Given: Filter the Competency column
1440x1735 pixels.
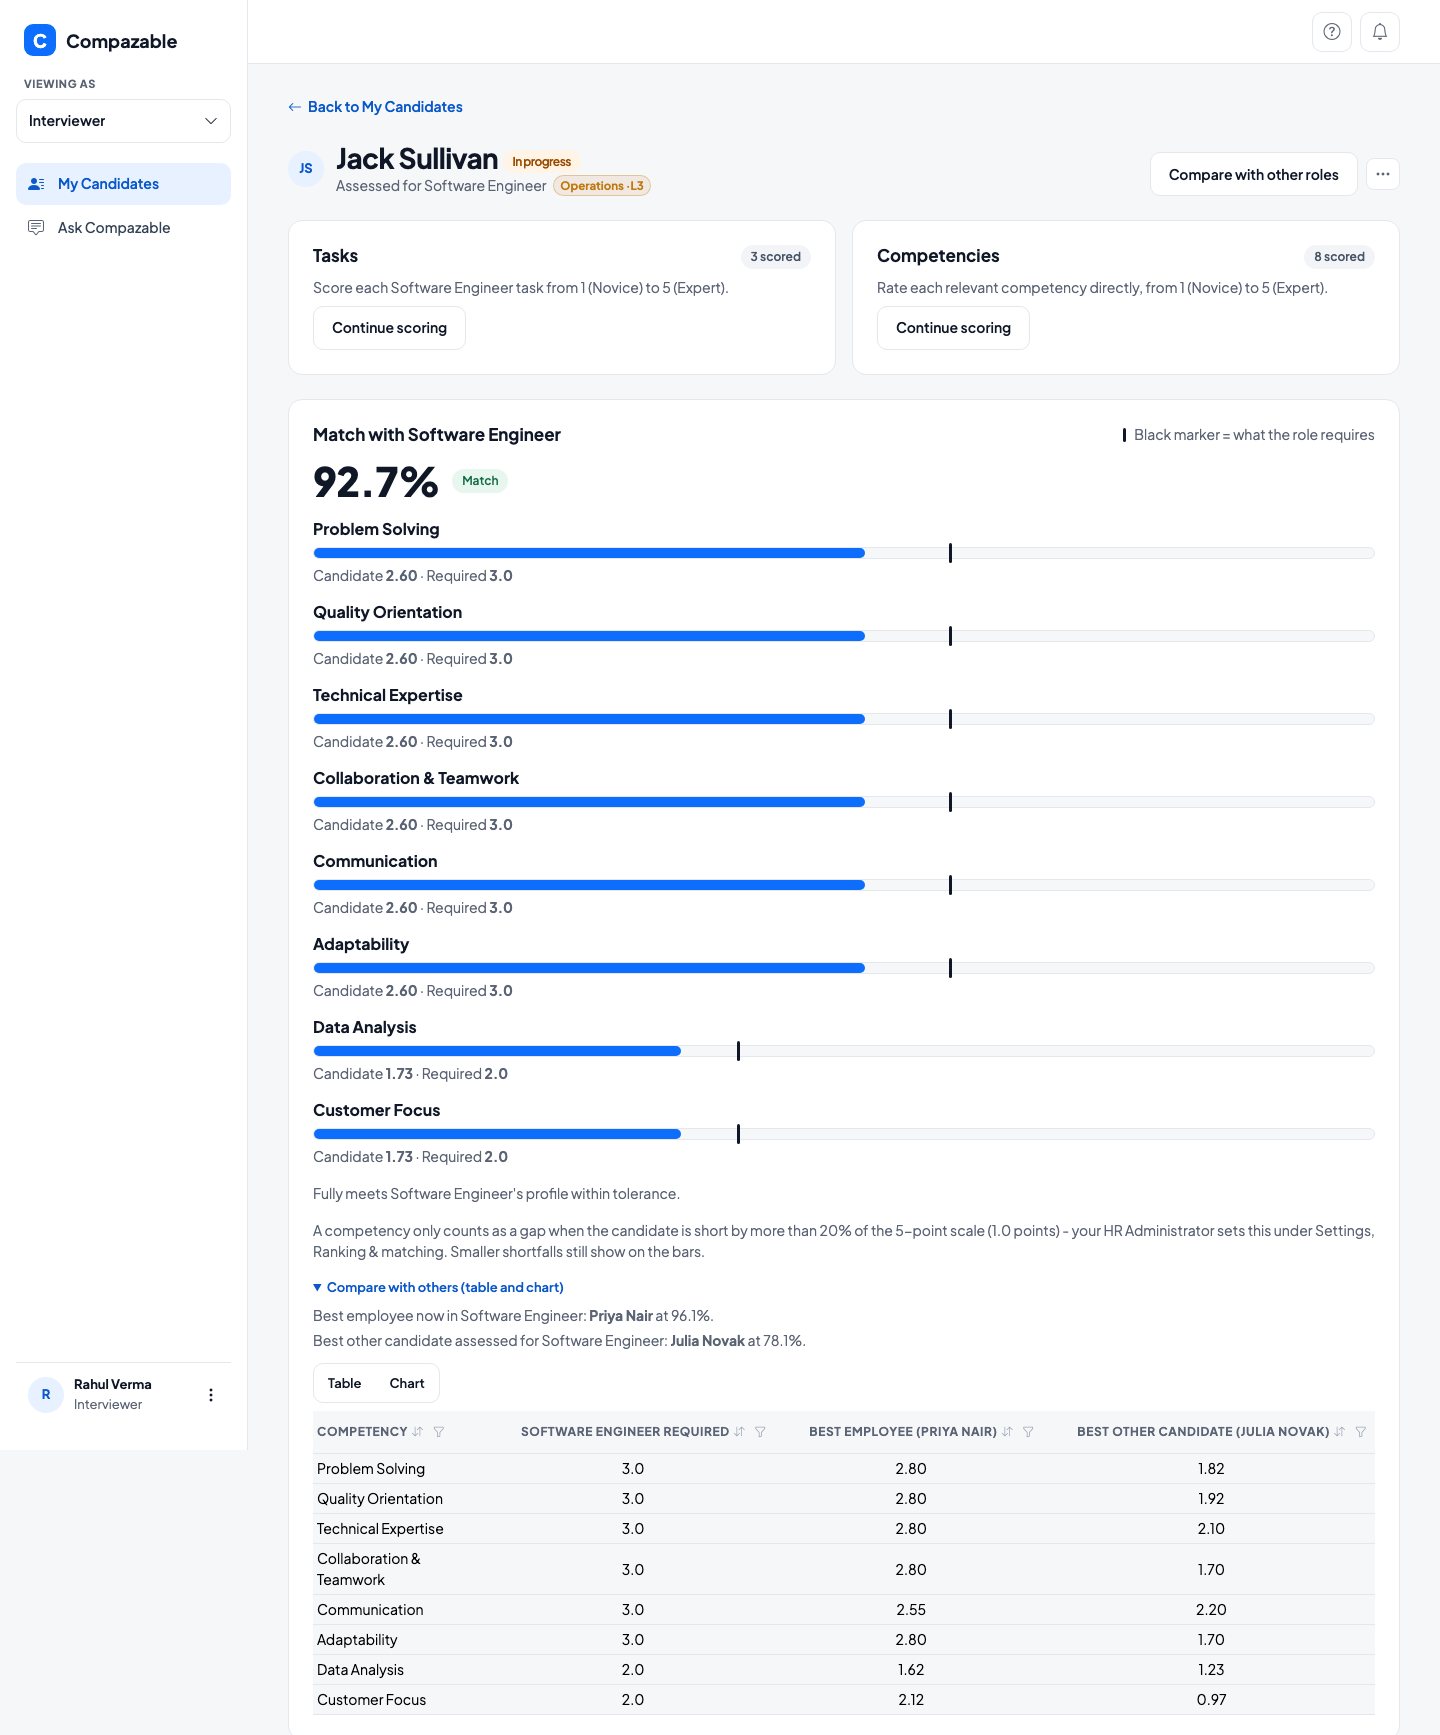Looking at the screenshot, I should tap(439, 1432).
